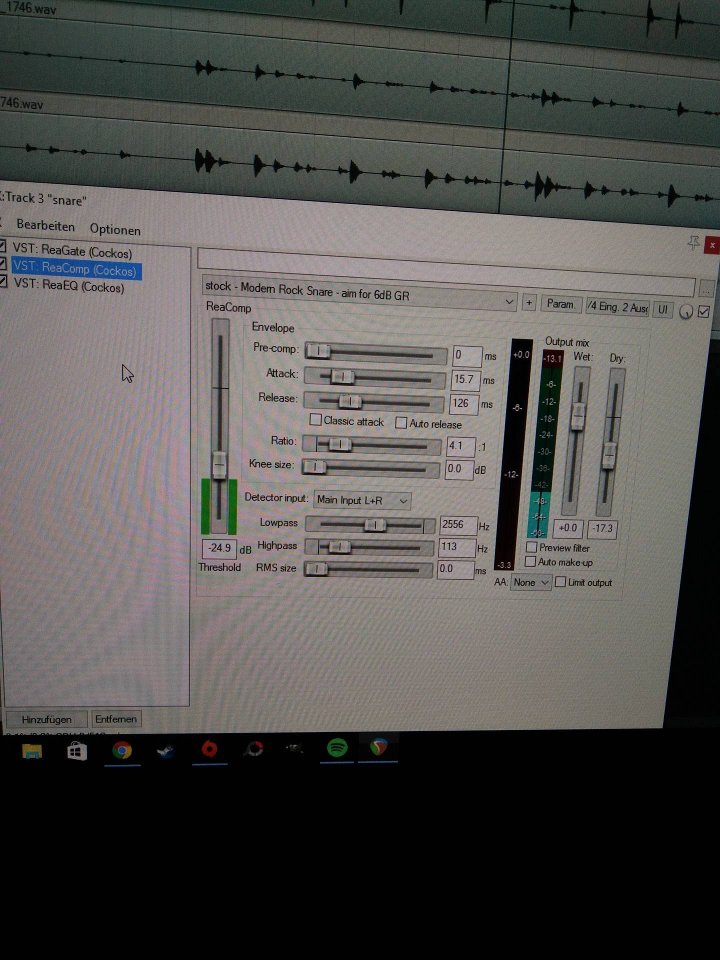
Task: Click the Dry vertical fader
Action: (x=610, y=442)
